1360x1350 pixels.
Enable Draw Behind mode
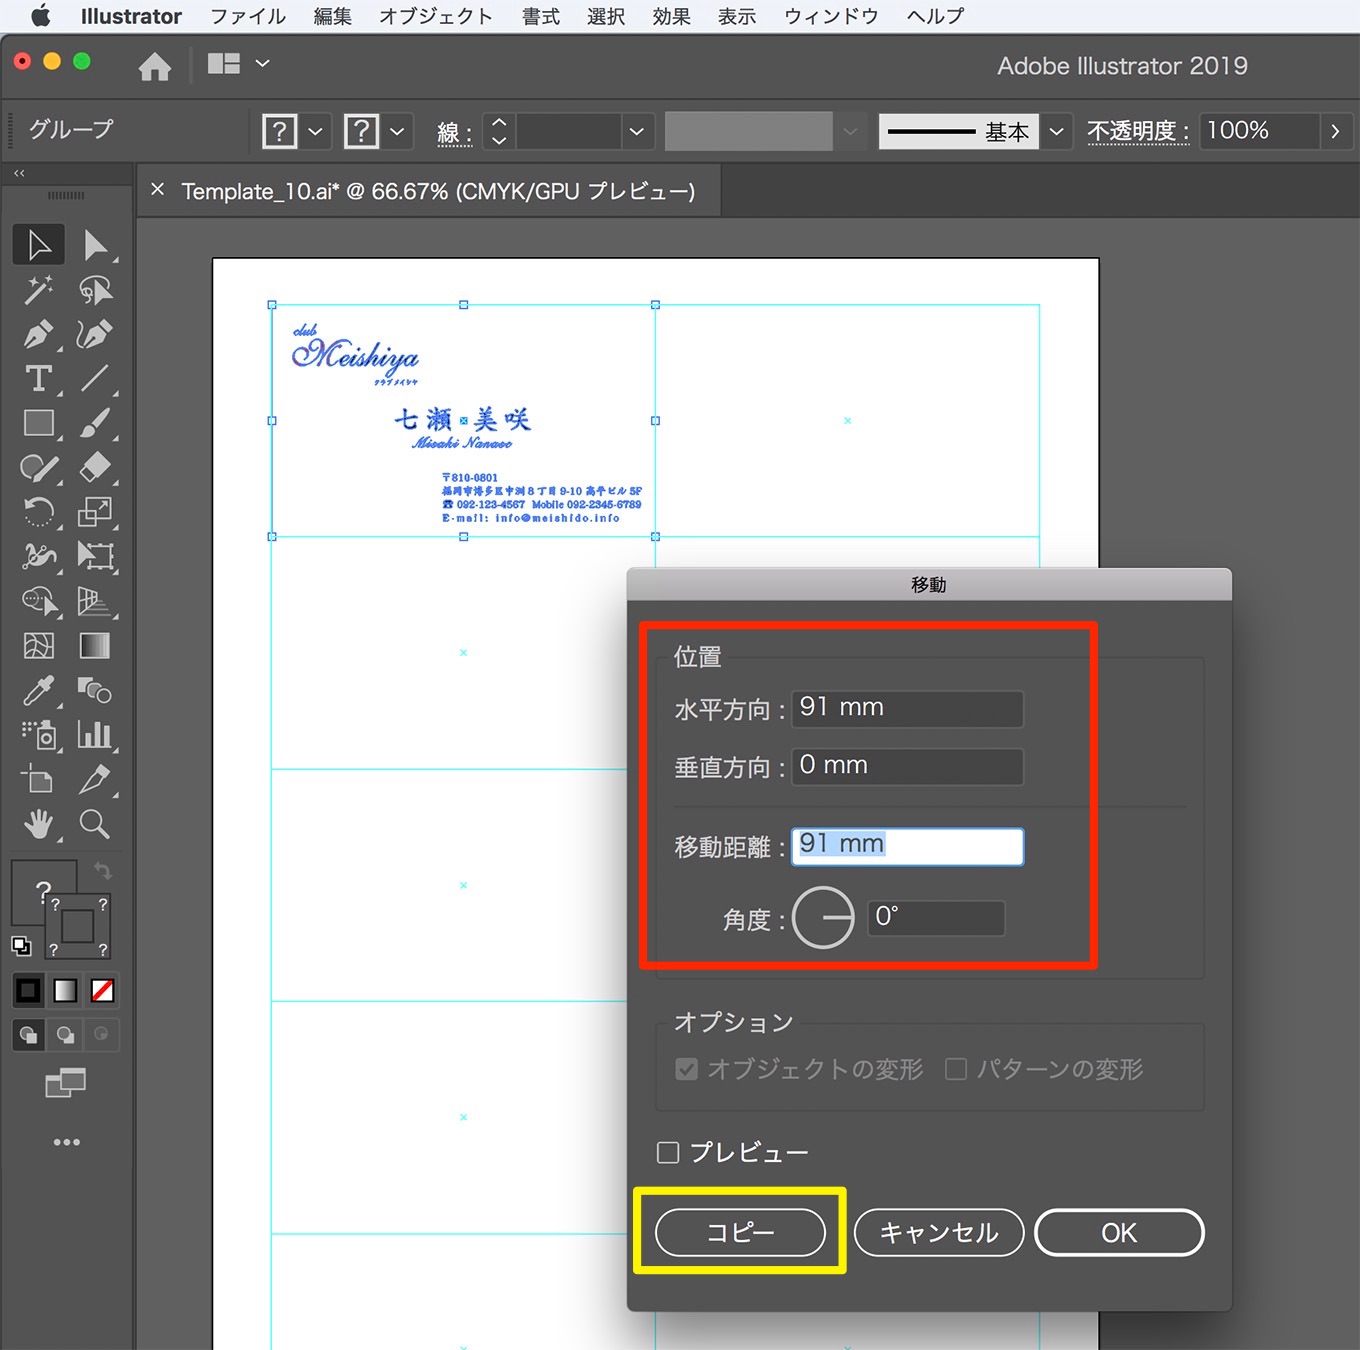[65, 1034]
